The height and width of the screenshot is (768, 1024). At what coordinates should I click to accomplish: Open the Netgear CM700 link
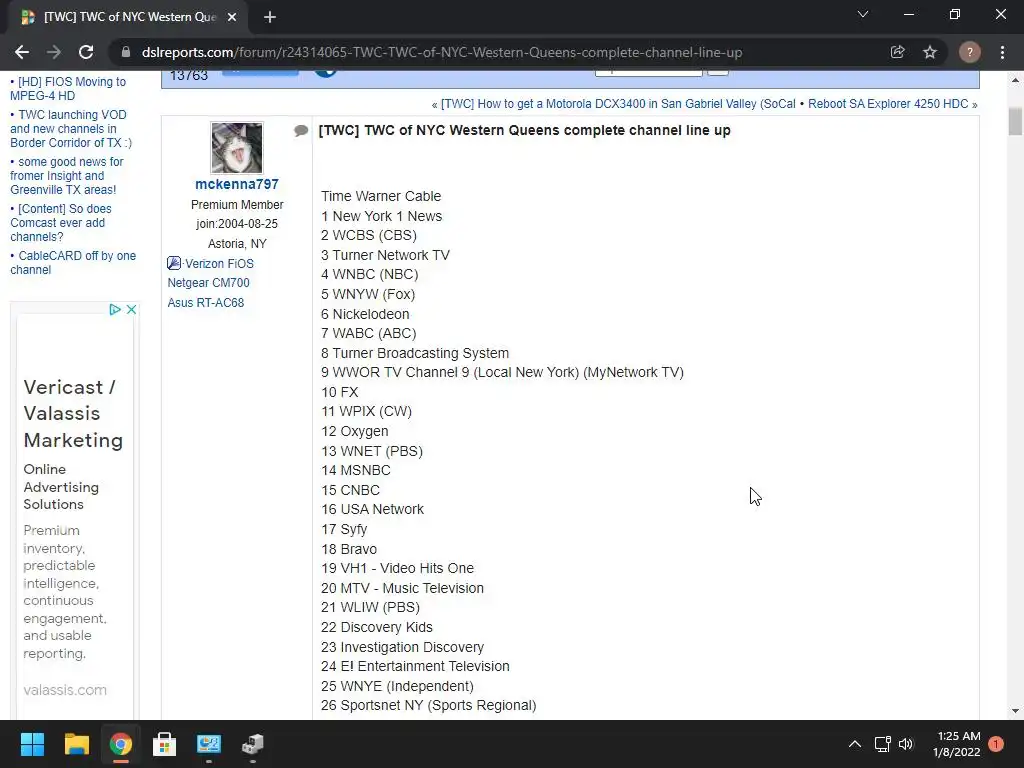(x=208, y=283)
